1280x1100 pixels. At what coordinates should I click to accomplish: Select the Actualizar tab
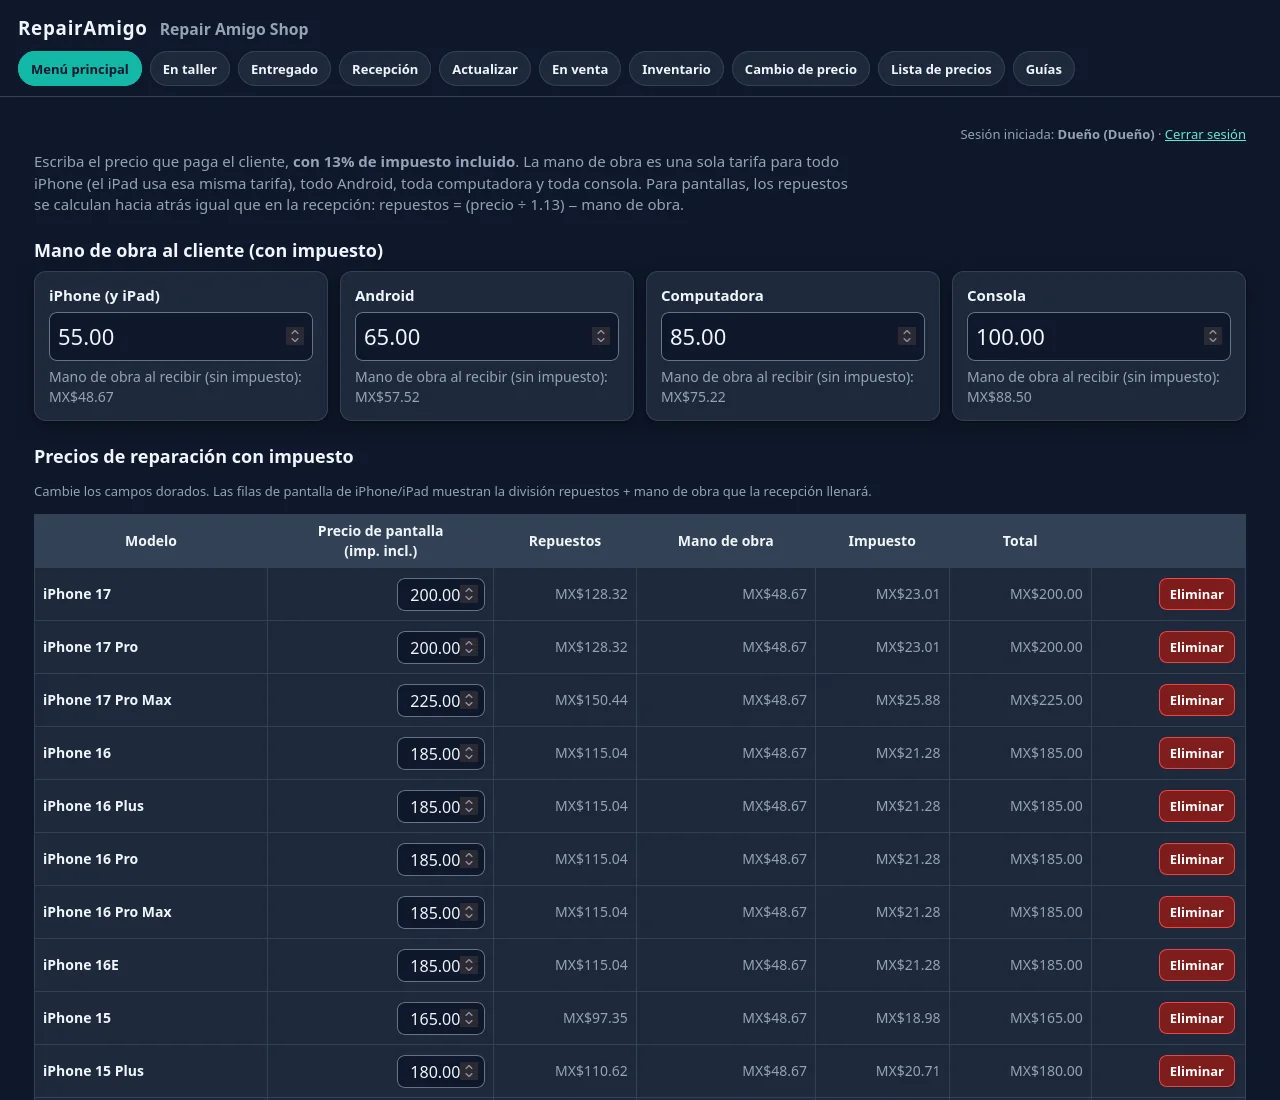pyautogui.click(x=485, y=69)
